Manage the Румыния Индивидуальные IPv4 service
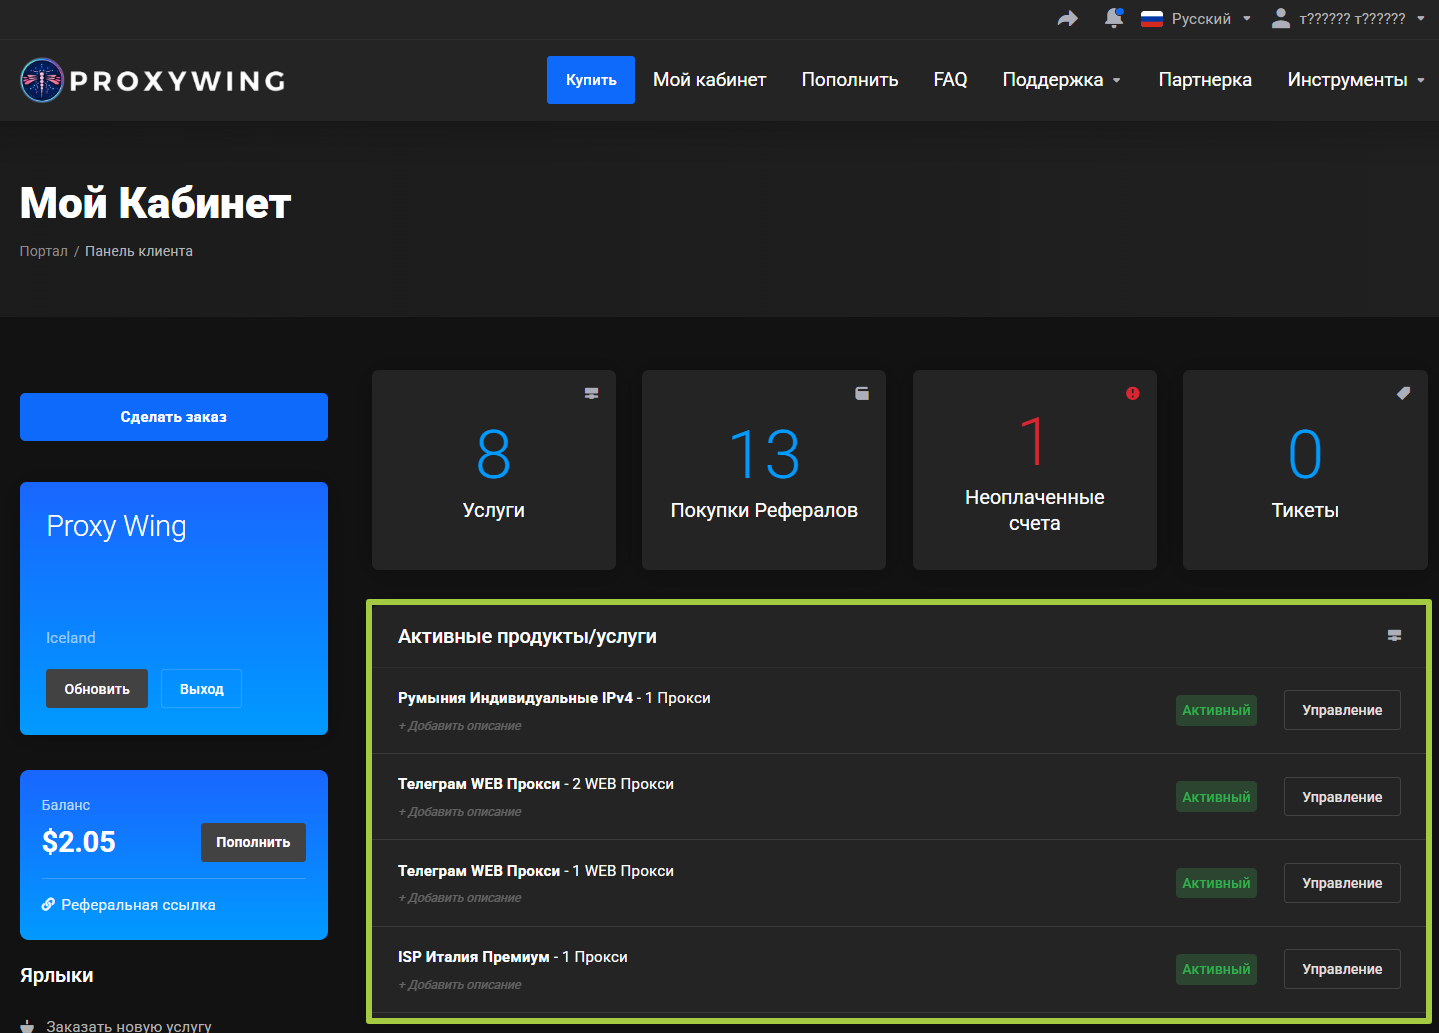Screen dimensions: 1439x1033 click(1342, 710)
